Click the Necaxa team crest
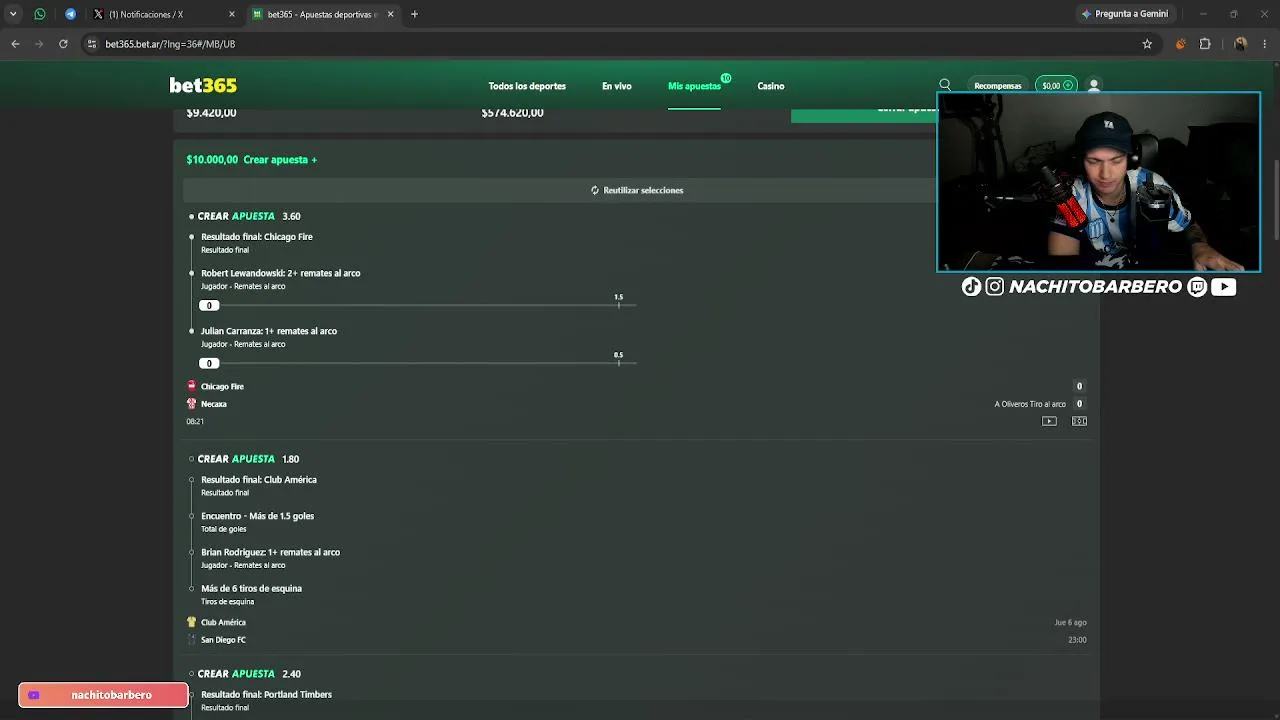This screenshot has width=1280, height=720. (192, 404)
